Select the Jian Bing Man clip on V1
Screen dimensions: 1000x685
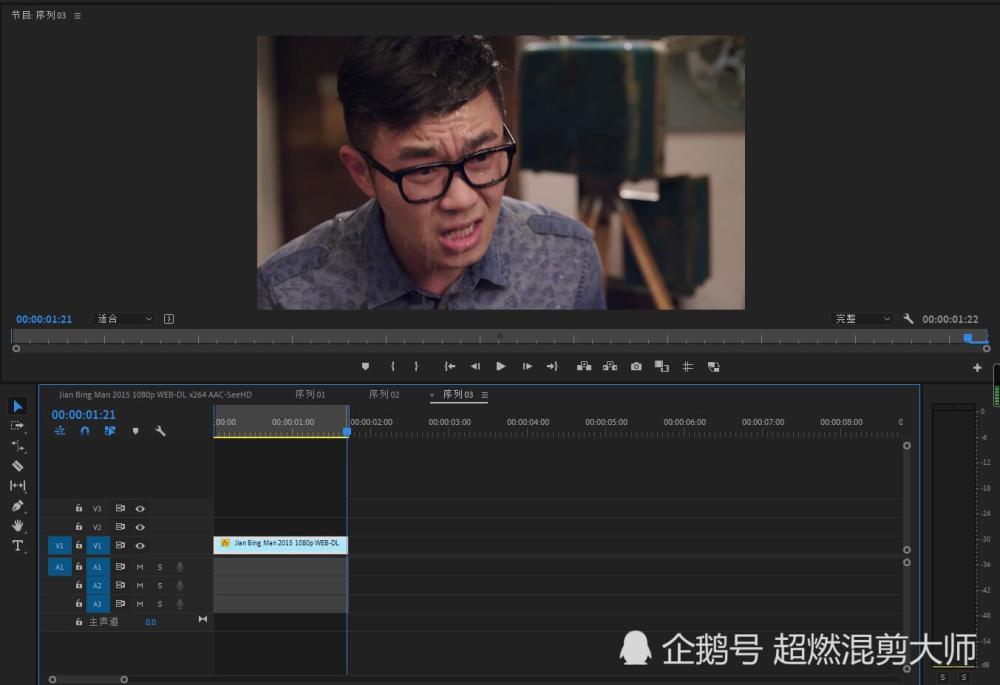click(x=281, y=545)
